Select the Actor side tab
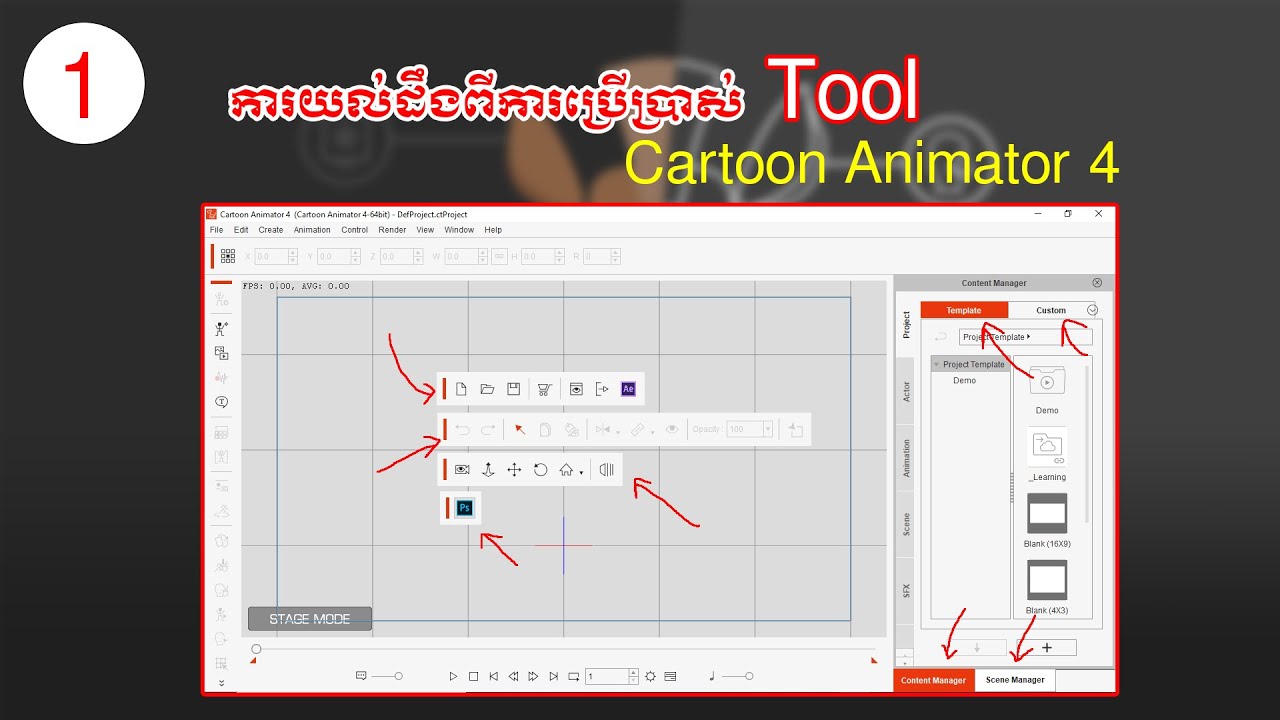This screenshot has height=720, width=1280. [907, 391]
